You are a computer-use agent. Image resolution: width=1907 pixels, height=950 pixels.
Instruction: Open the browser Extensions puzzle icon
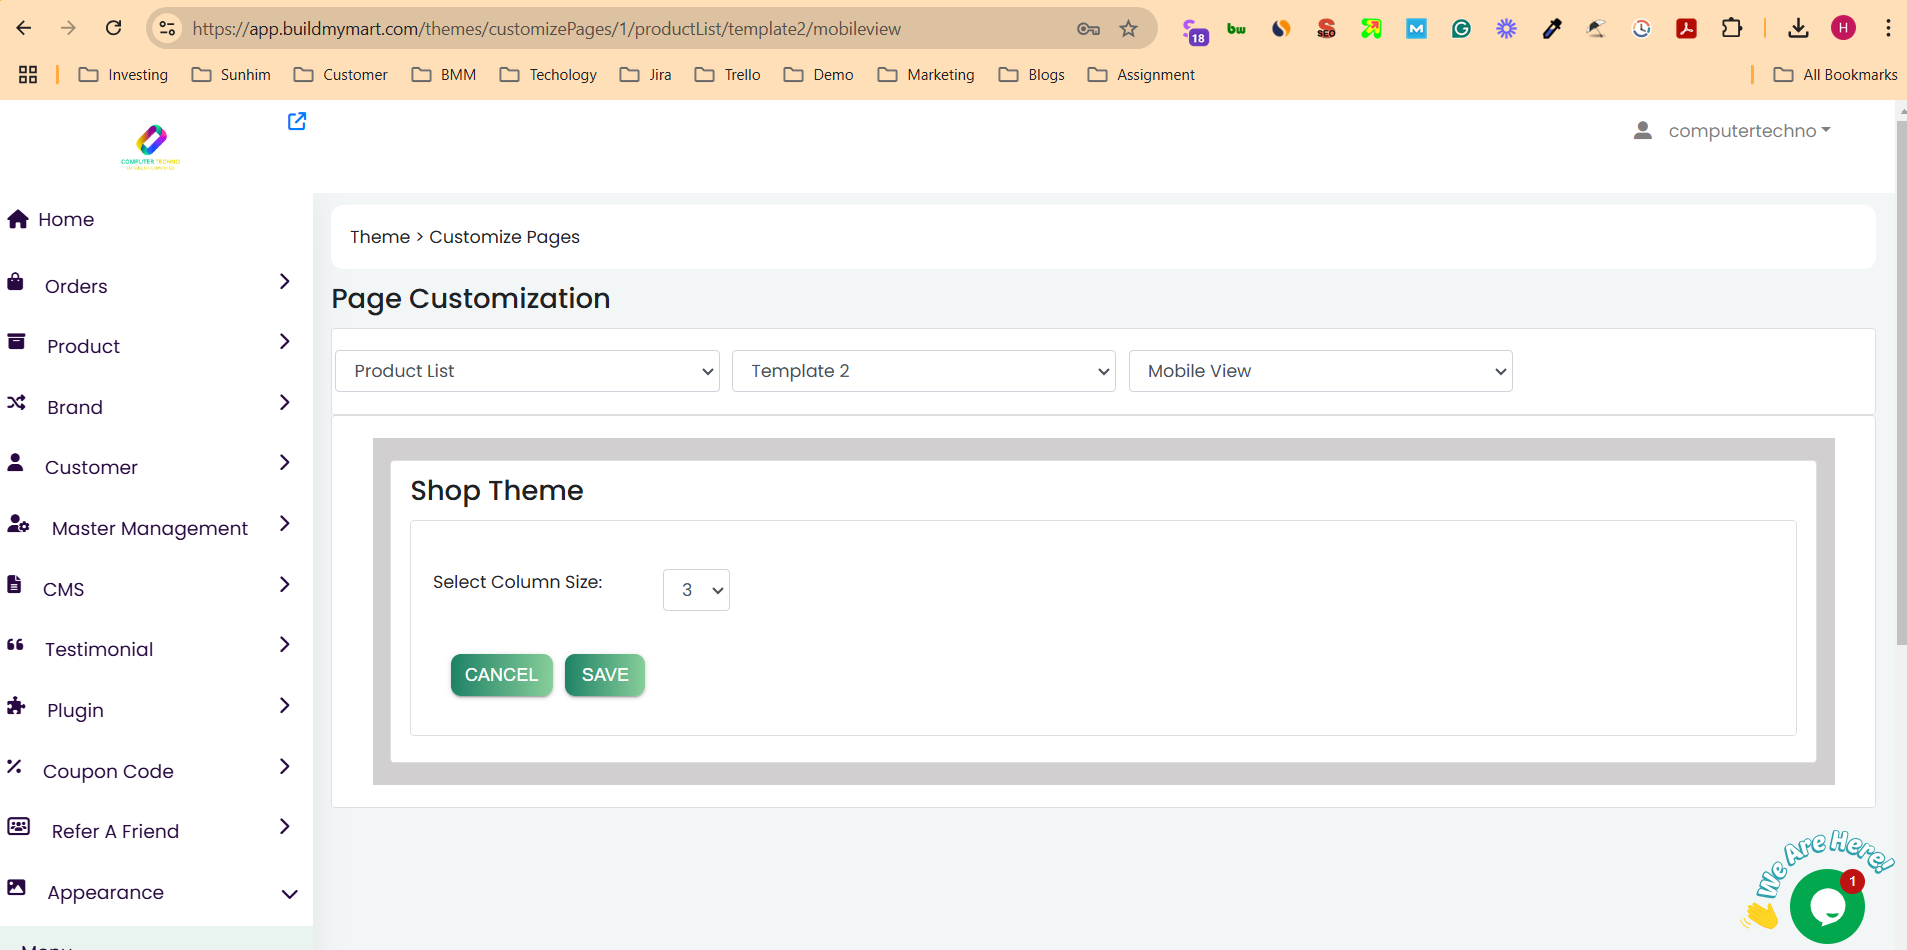(1732, 28)
